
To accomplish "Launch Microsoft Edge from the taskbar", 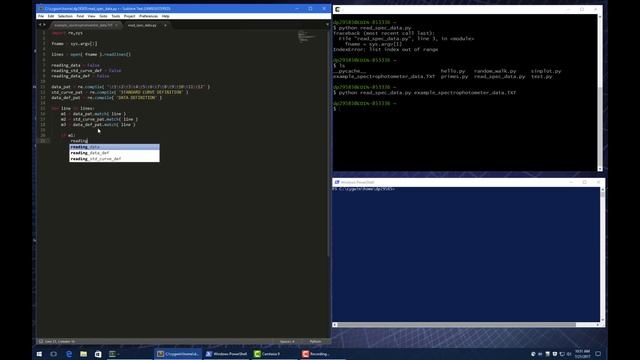I will tap(69, 354).
